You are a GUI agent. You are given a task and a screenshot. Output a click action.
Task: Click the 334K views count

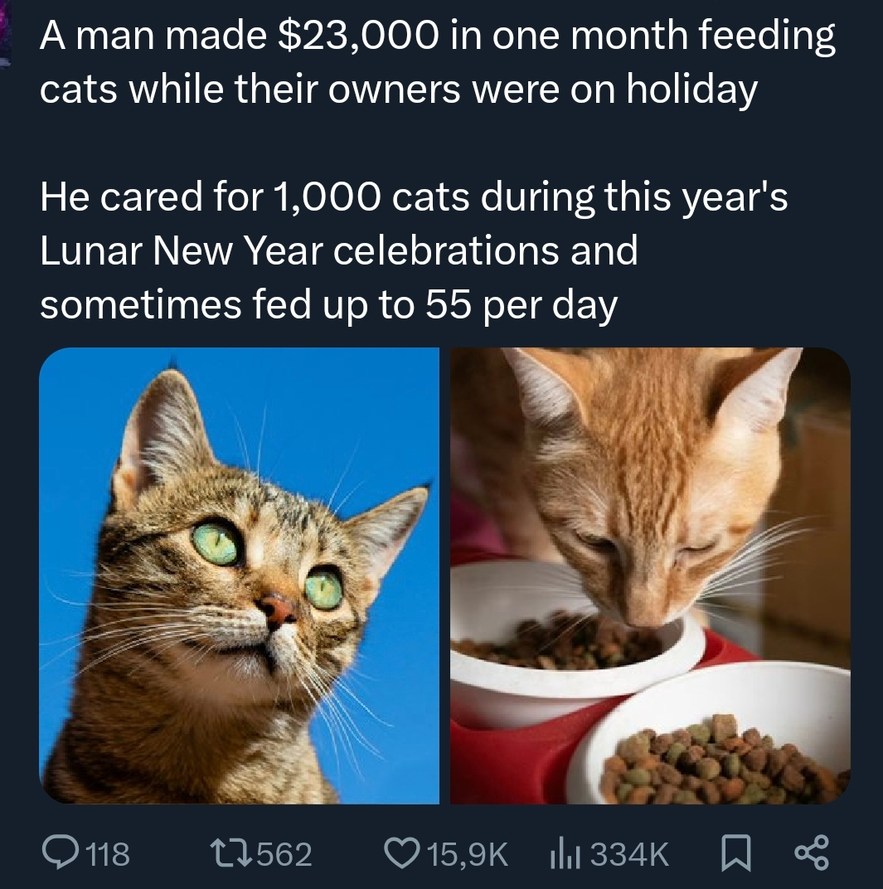pyautogui.click(x=630, y=852)
